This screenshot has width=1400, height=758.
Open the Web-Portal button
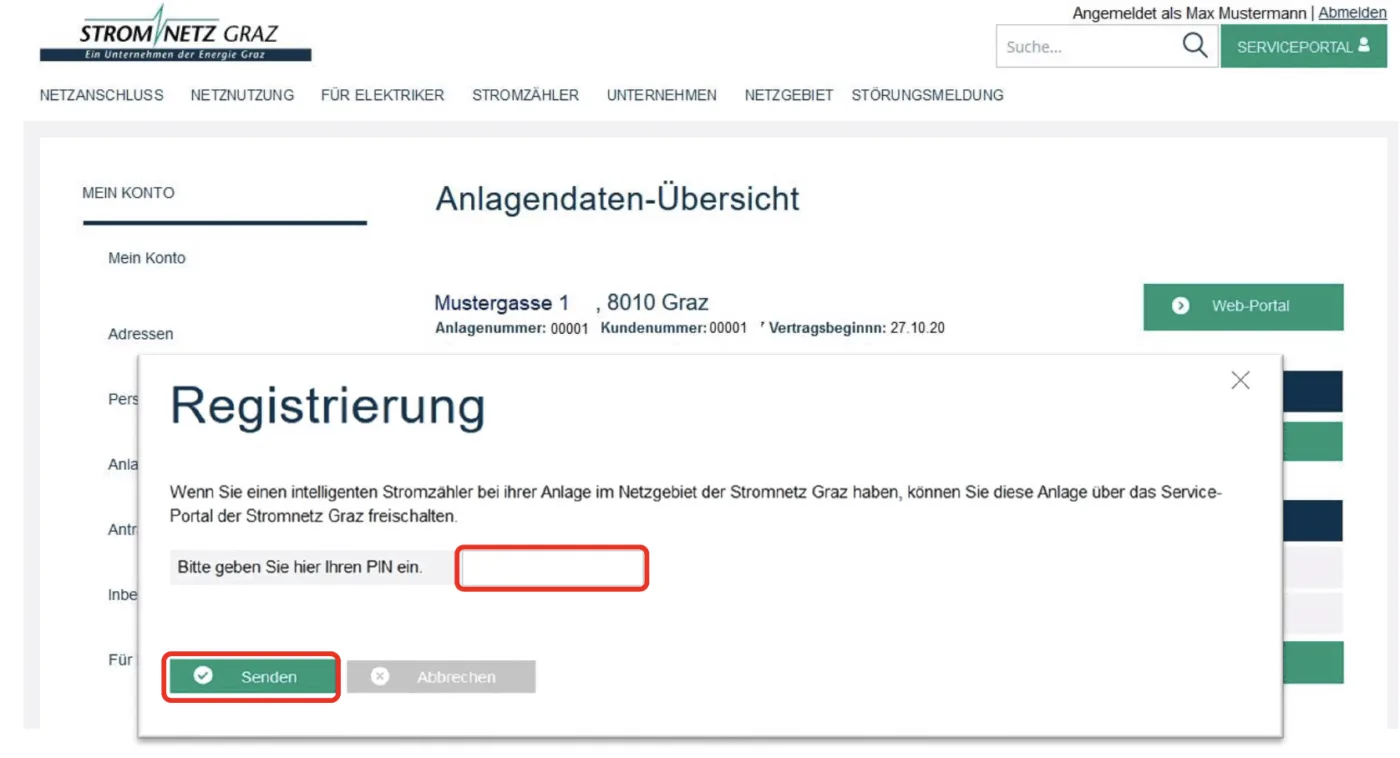pyautogui.click(x=1243, y=306)
